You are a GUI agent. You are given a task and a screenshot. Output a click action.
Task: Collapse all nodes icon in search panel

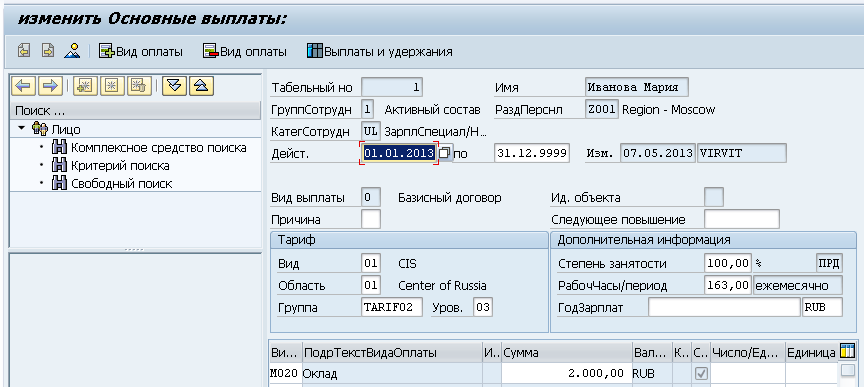201,85
